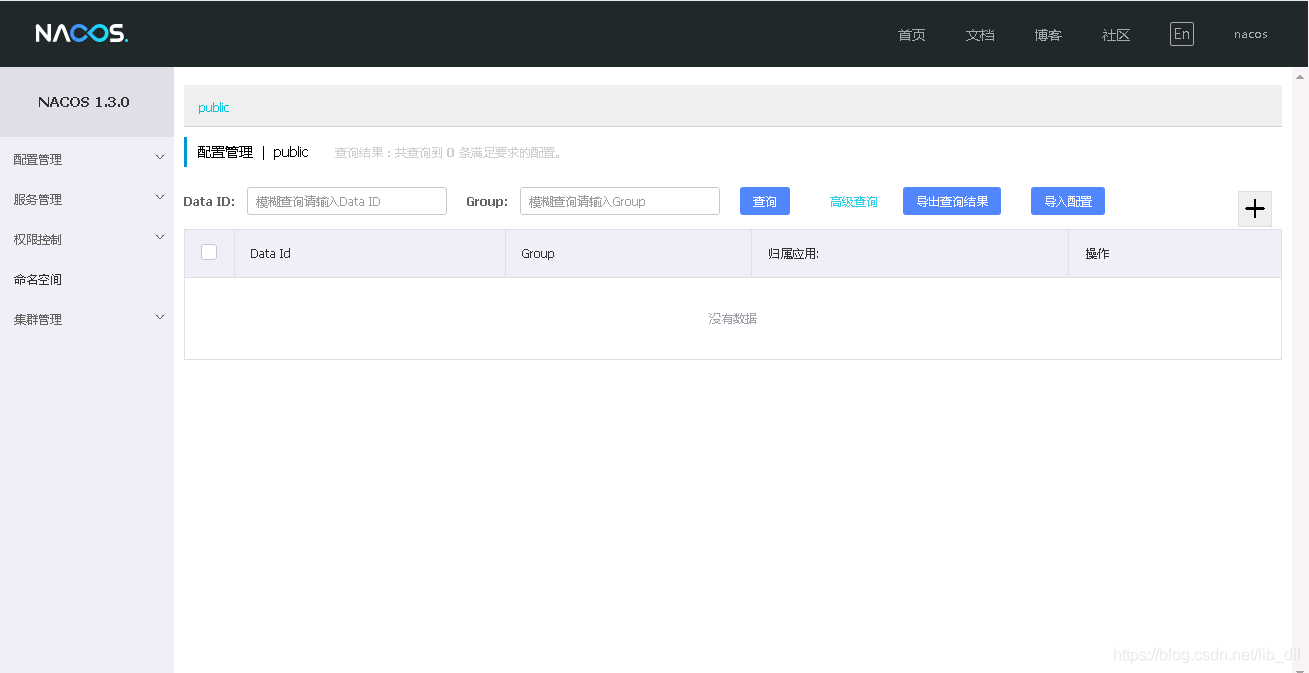Screen dimensions: 1309x673
Task: Open the 文档 menu item
Action: tap(980, 34)
